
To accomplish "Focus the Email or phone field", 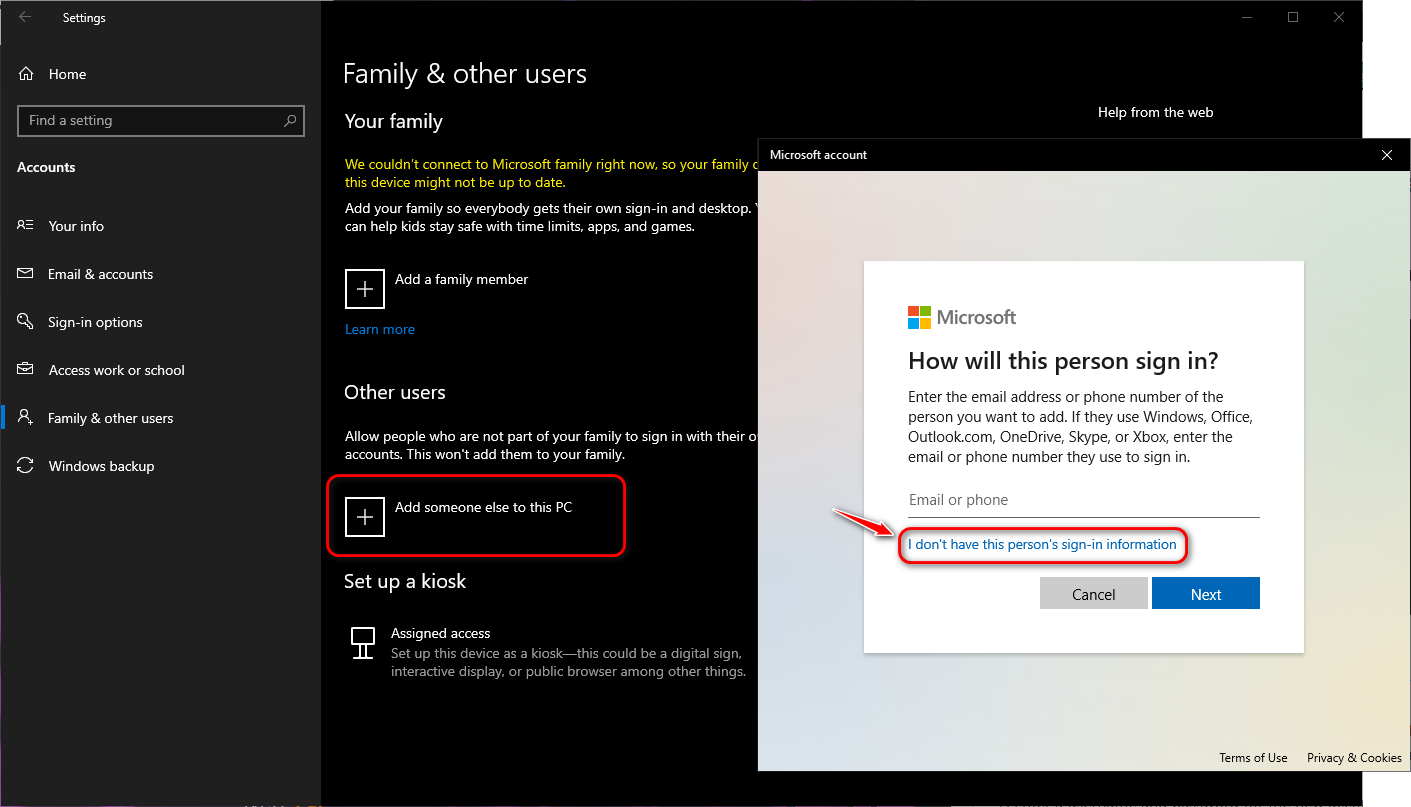I will 1083,500.
